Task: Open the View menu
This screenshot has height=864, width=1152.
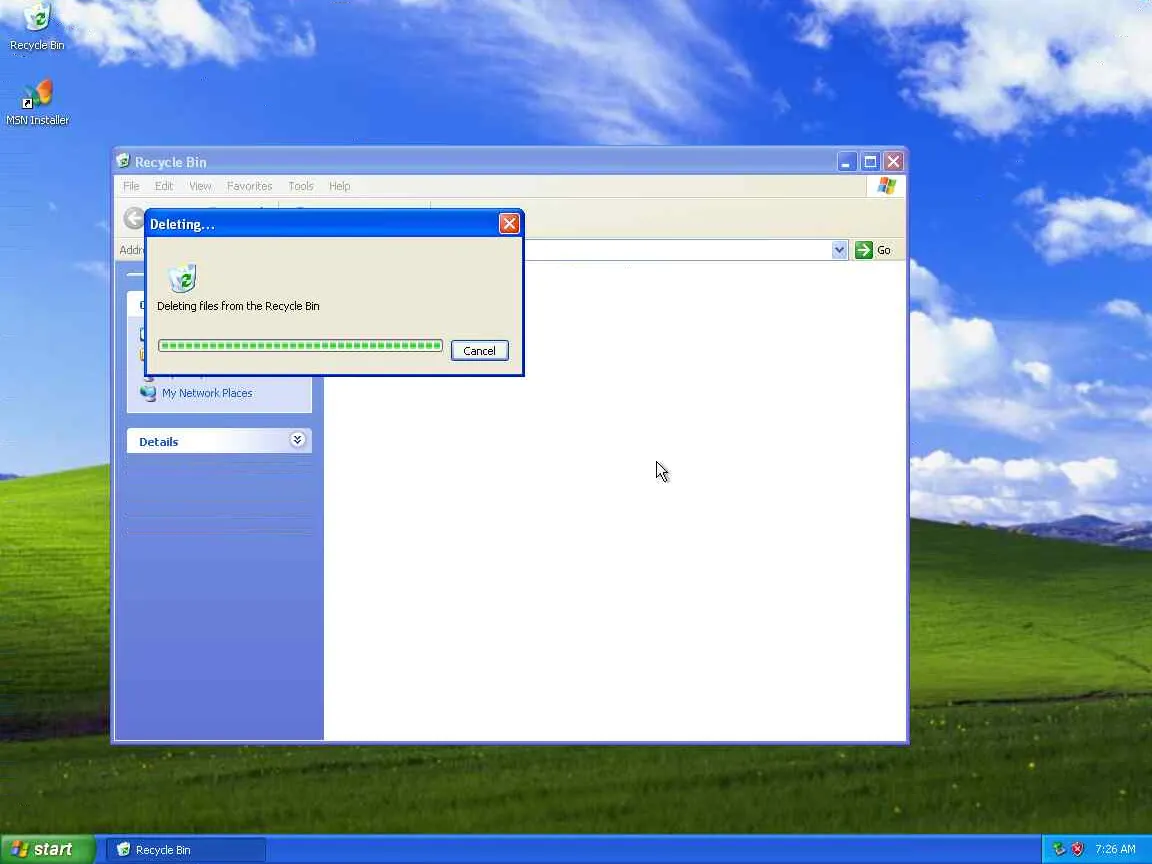Action: (x=200, y=186)
